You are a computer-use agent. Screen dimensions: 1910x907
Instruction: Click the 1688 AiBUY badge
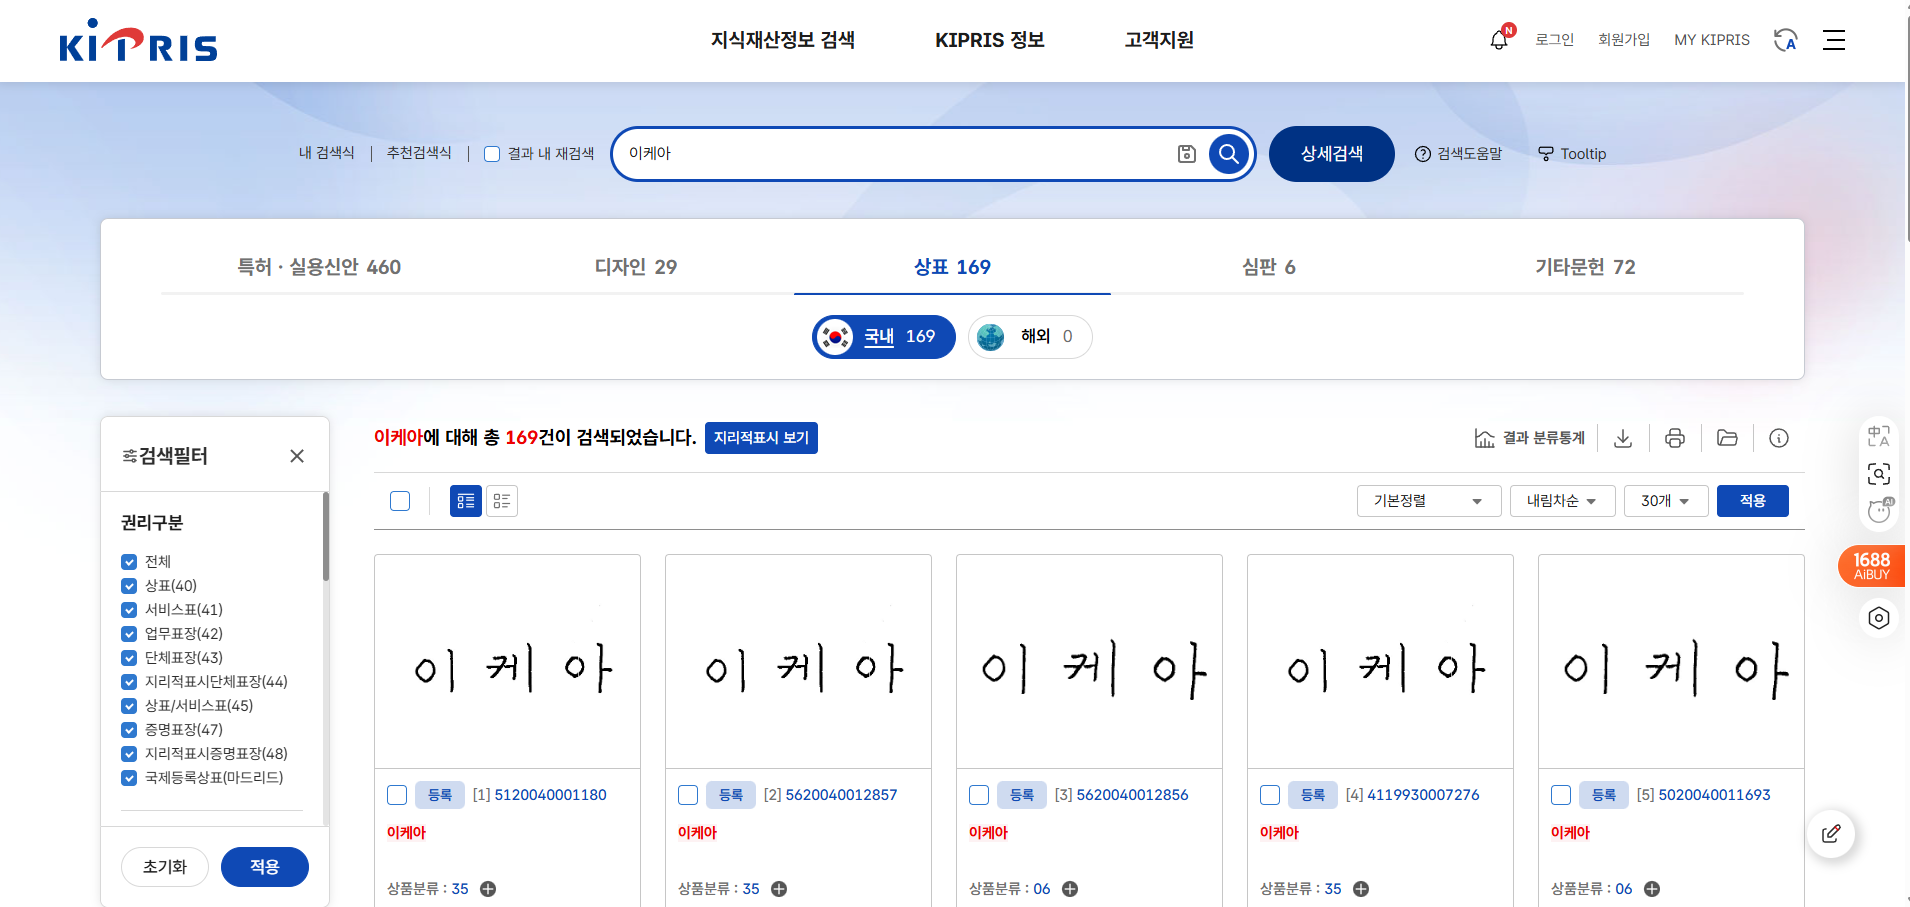click(x=1872, y=566)
